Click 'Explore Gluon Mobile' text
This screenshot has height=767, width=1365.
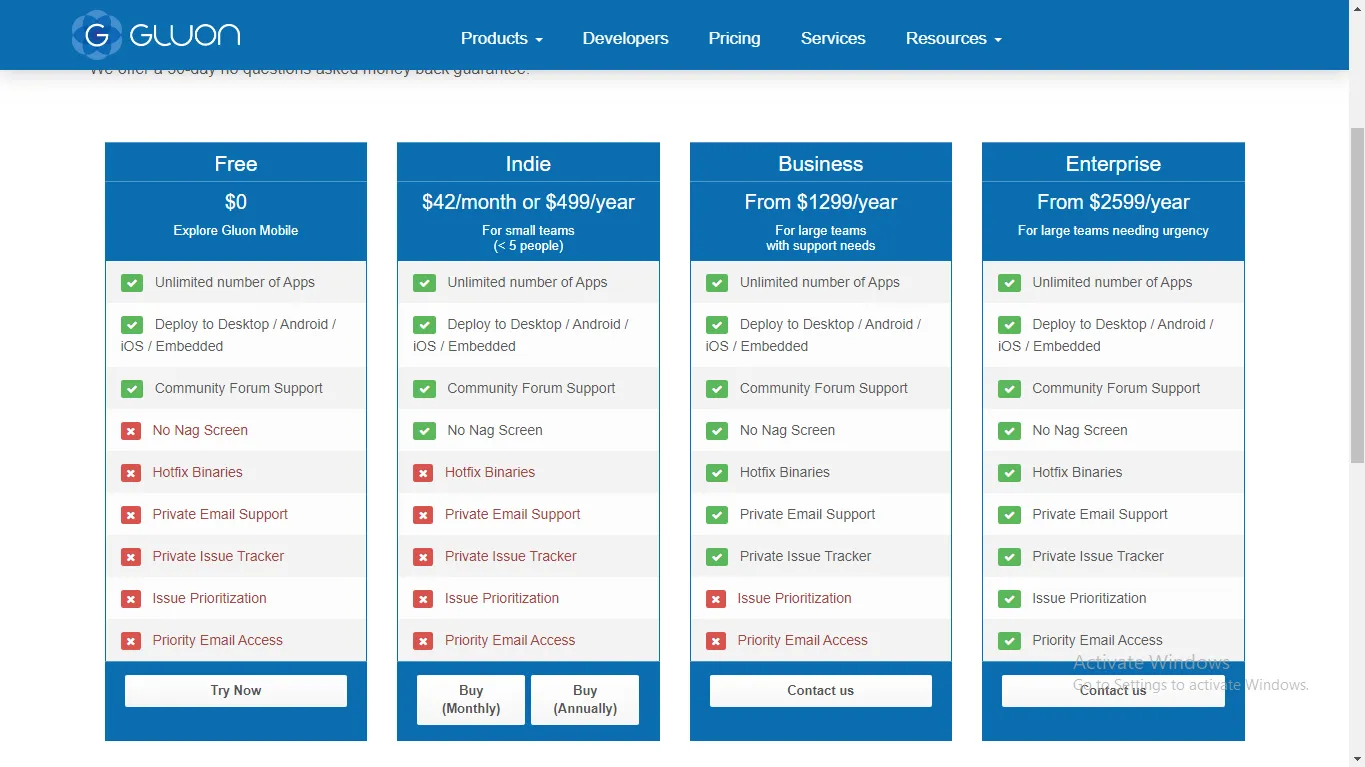pos(236,231)
